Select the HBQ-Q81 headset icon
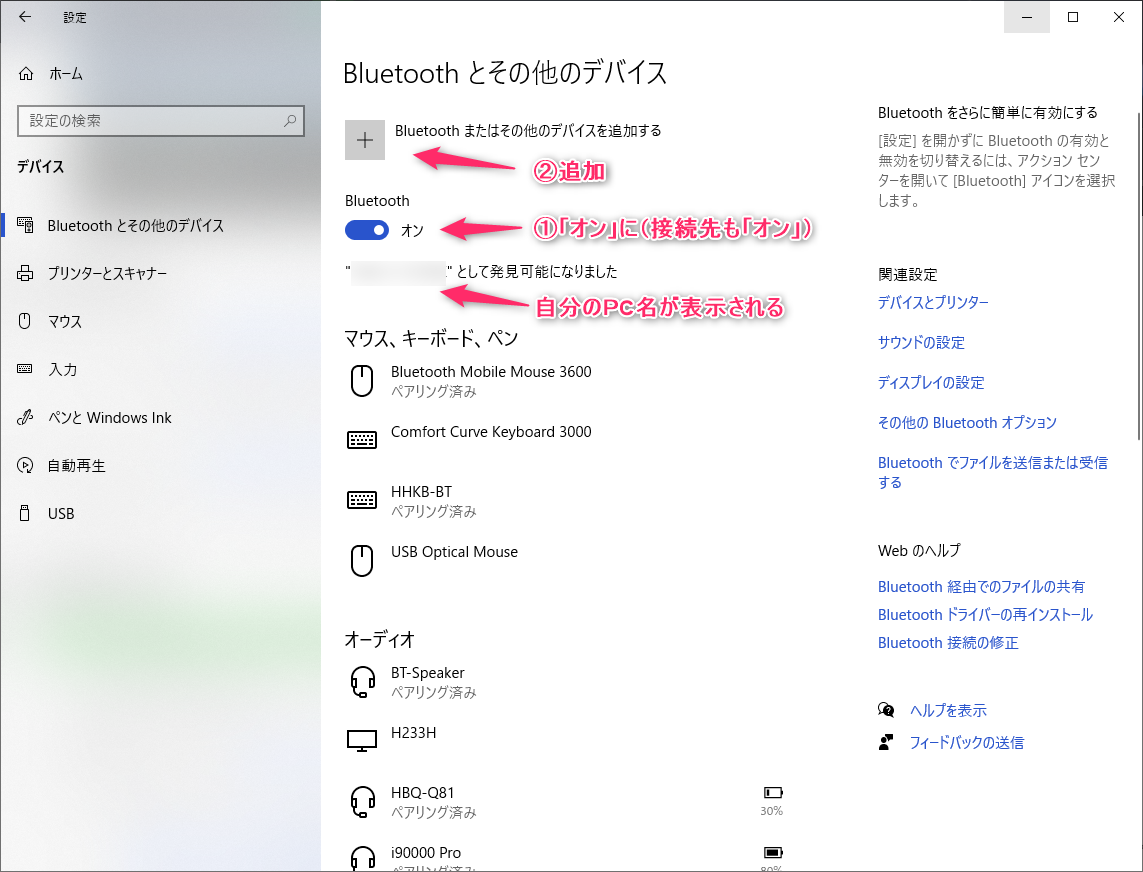Image resolution: width=1143 pixels, height=872 pixels. coord(362,802)
